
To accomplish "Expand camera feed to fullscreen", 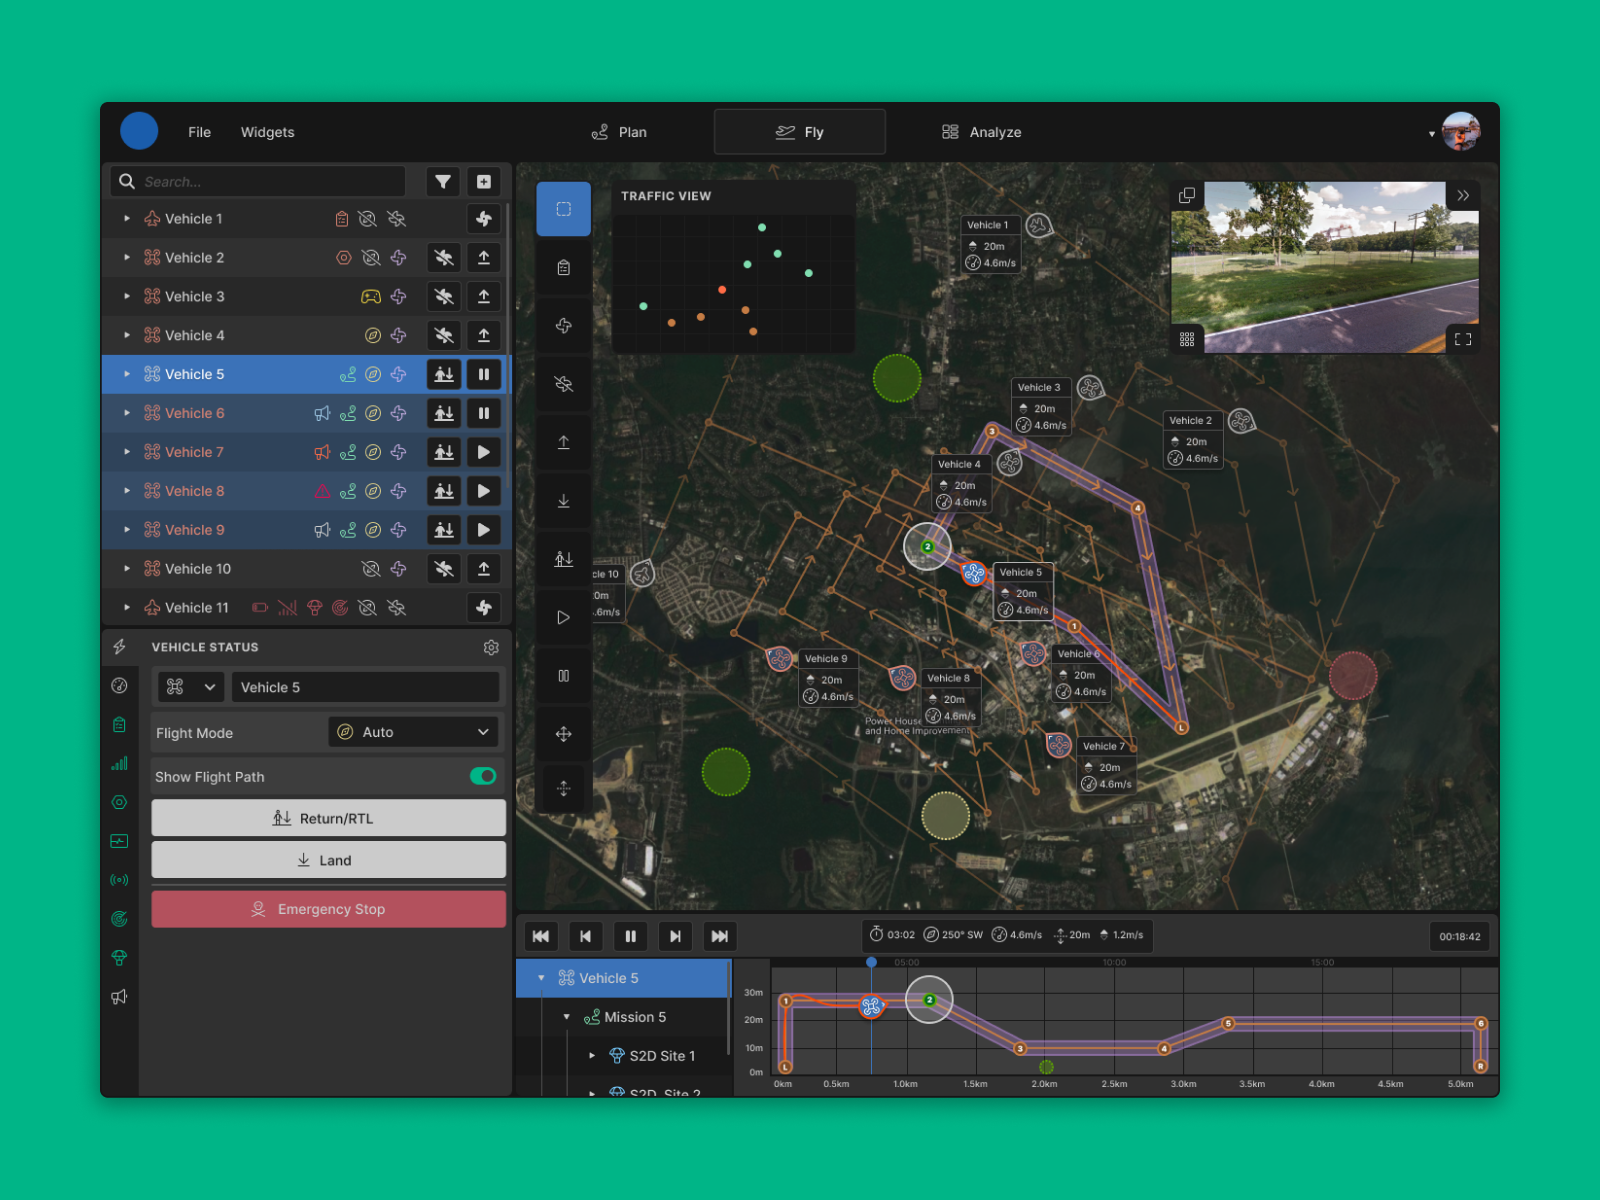I will pyautogui.click(x=1462, y=339).
